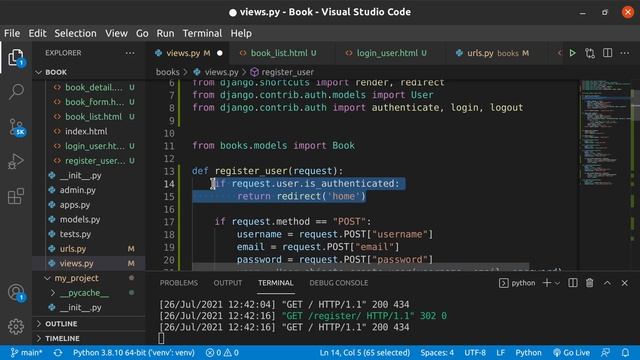Expand the __pycache__ folder
This screenshot has width=640, height=360.
click(89, 293)
